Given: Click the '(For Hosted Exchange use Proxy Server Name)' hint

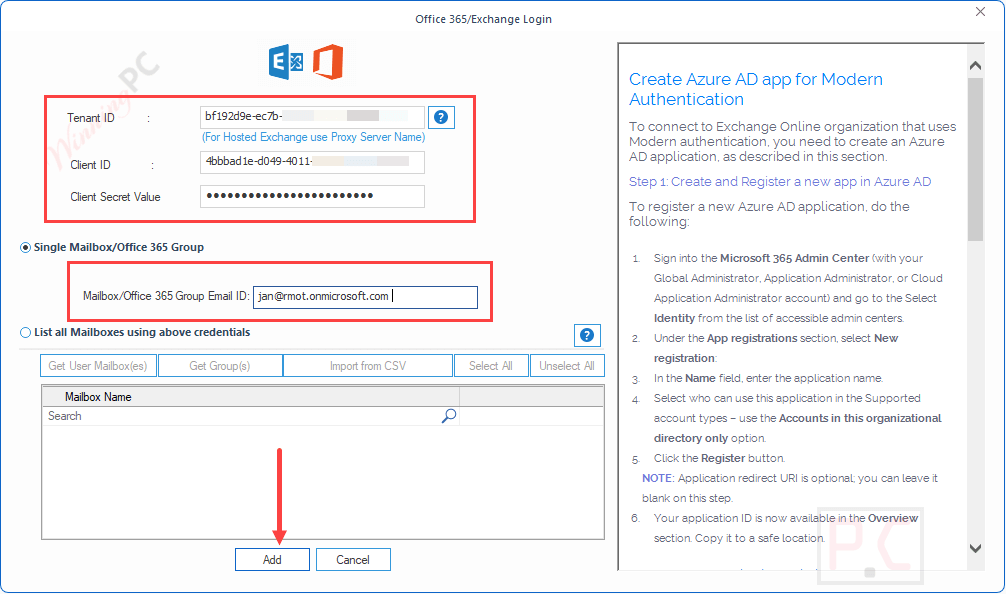Looking at the screenshot, I should click(x=313, y=137).
